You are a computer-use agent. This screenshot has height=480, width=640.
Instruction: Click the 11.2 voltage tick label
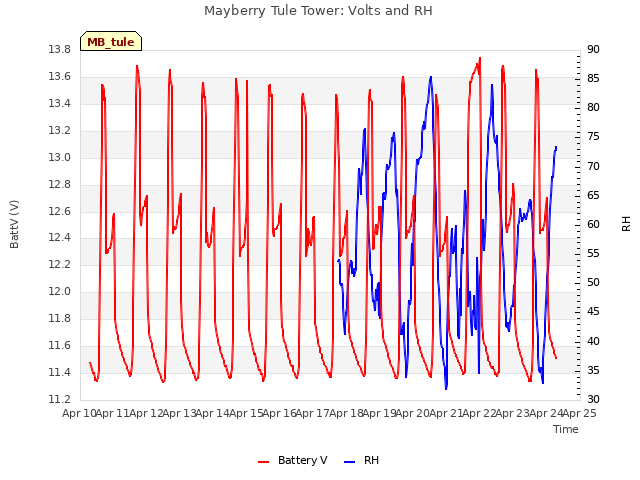point(59,400)
